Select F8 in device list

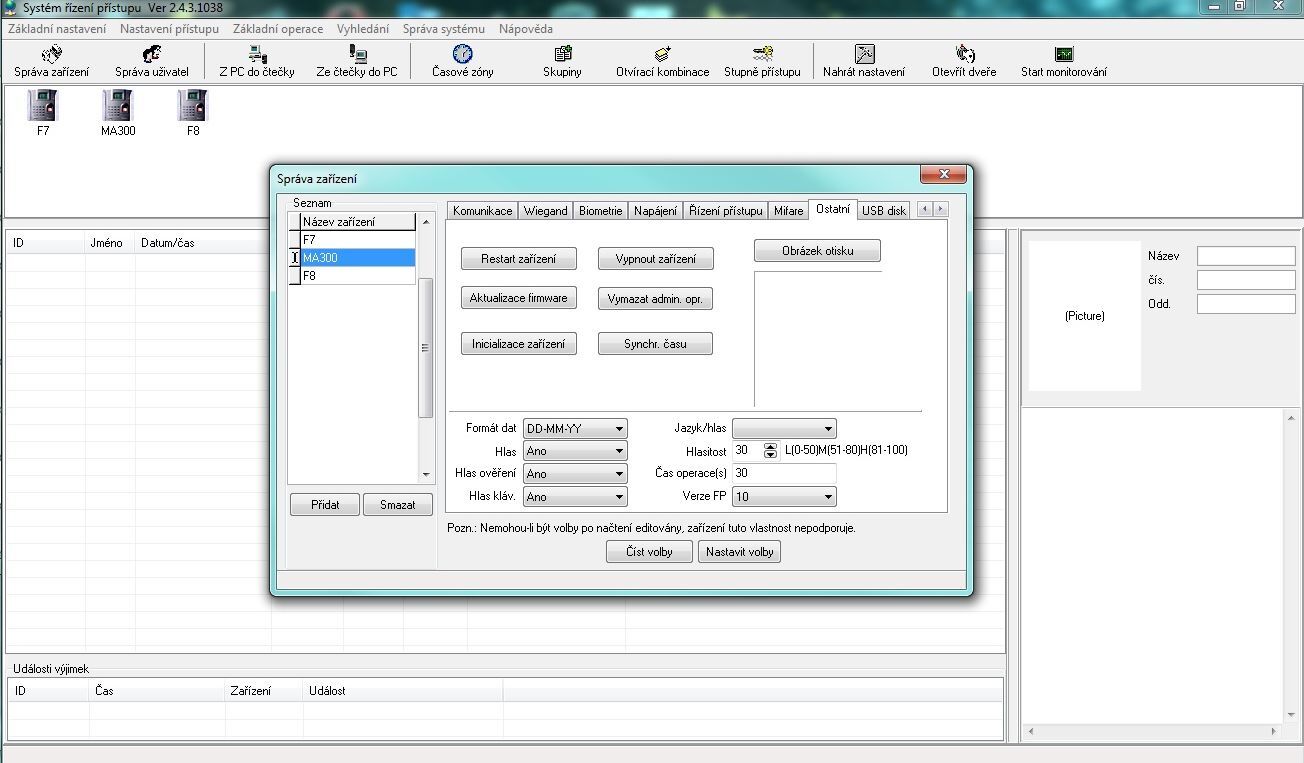coord(357,276)
